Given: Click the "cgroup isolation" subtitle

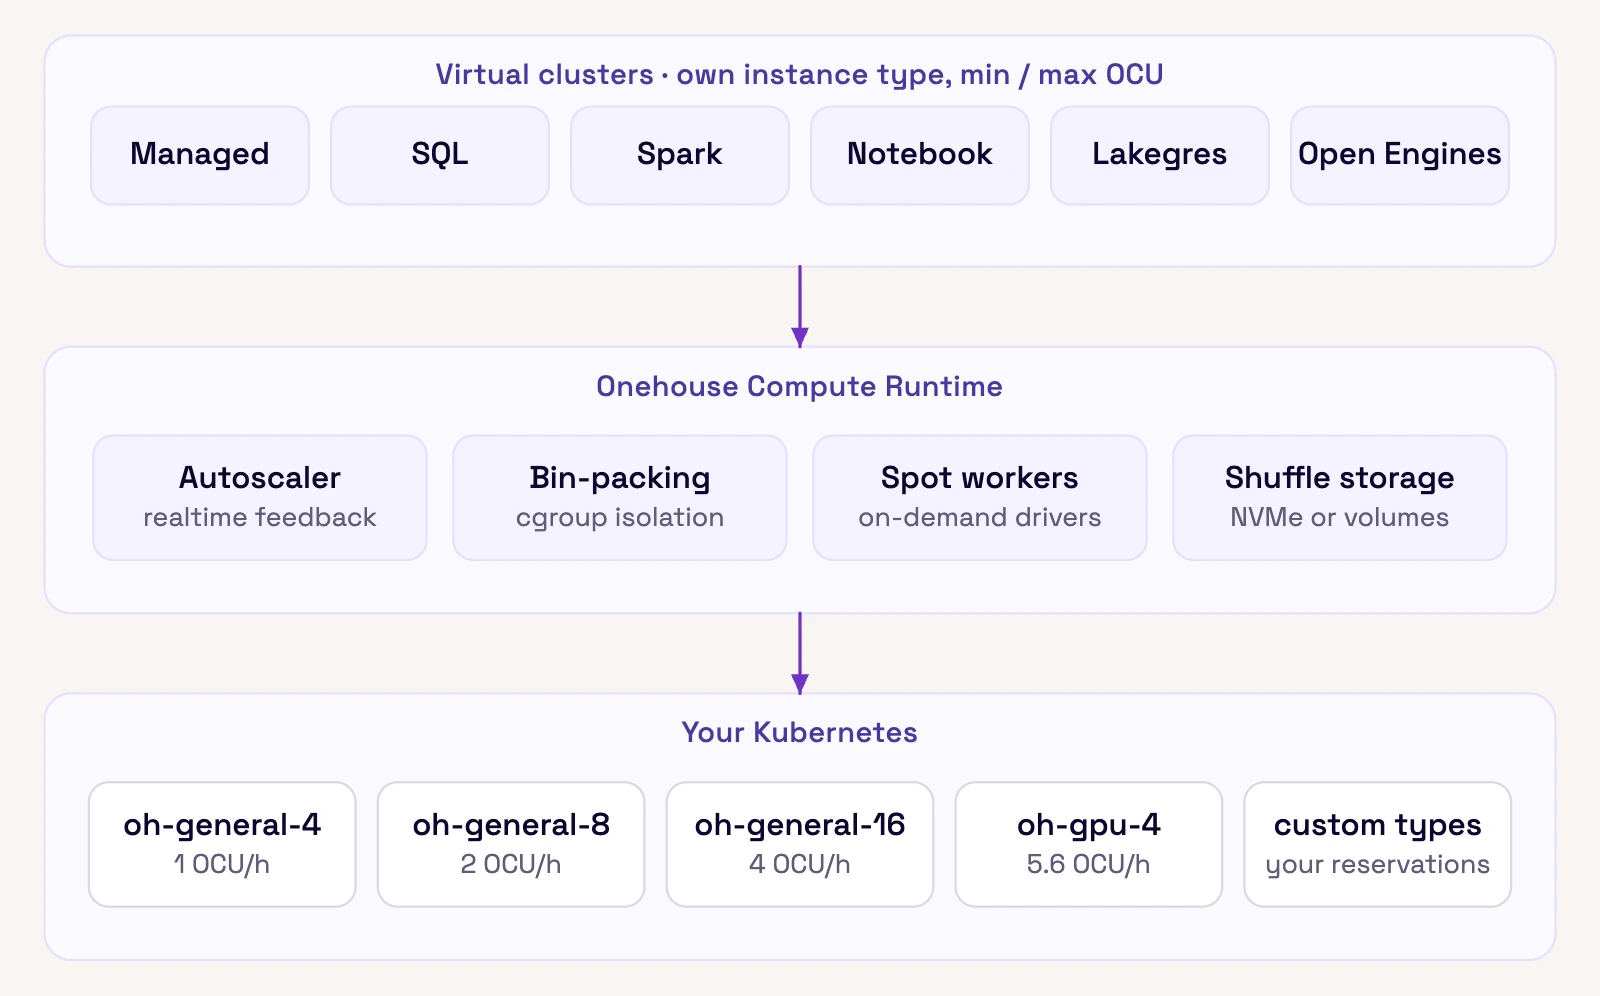Looking at the screenshot, I should 620,518.
